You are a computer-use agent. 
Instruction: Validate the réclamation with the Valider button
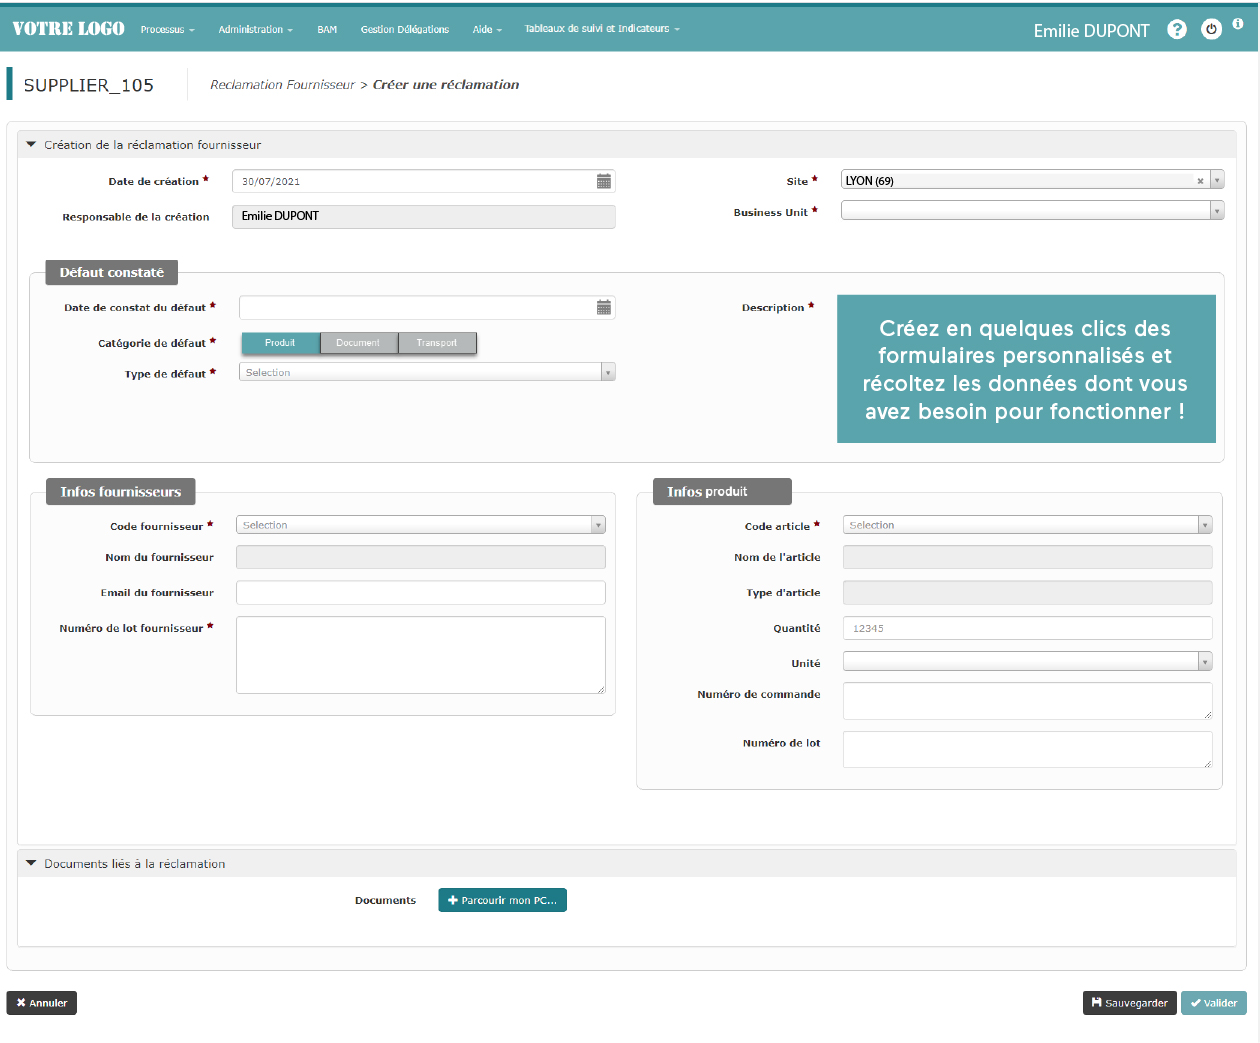[1213, 1002]
